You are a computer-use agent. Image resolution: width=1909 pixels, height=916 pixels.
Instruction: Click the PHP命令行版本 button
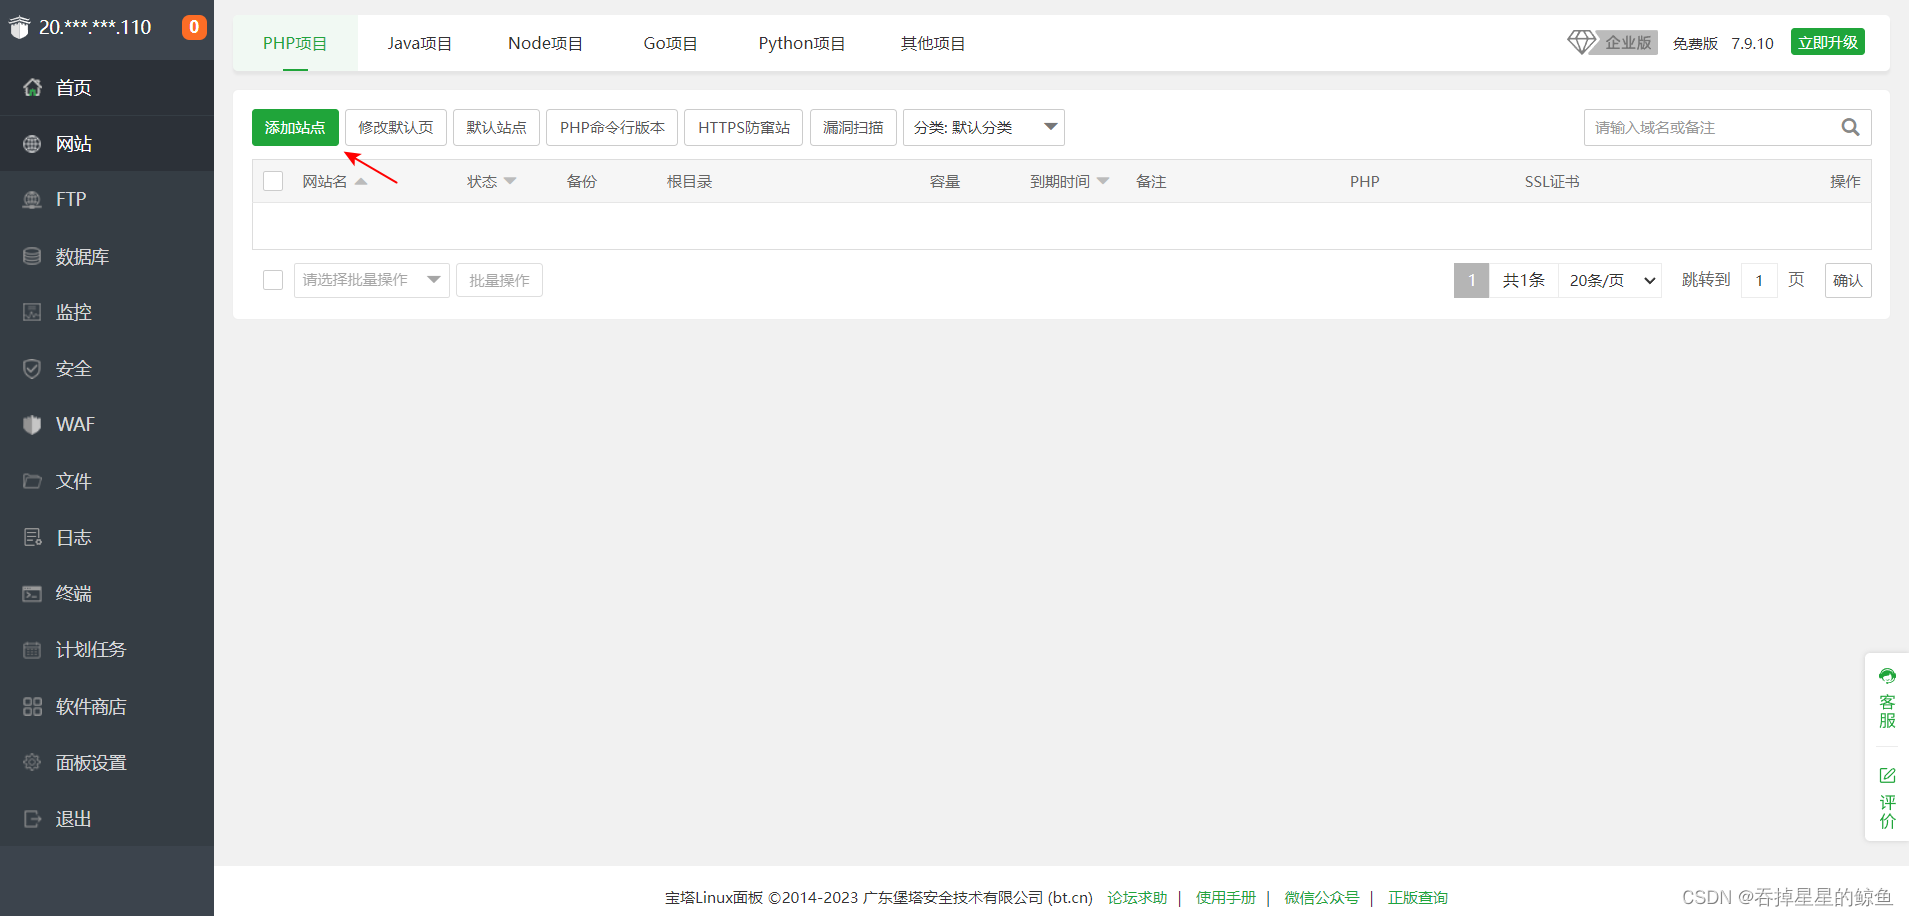pos(612,127)
